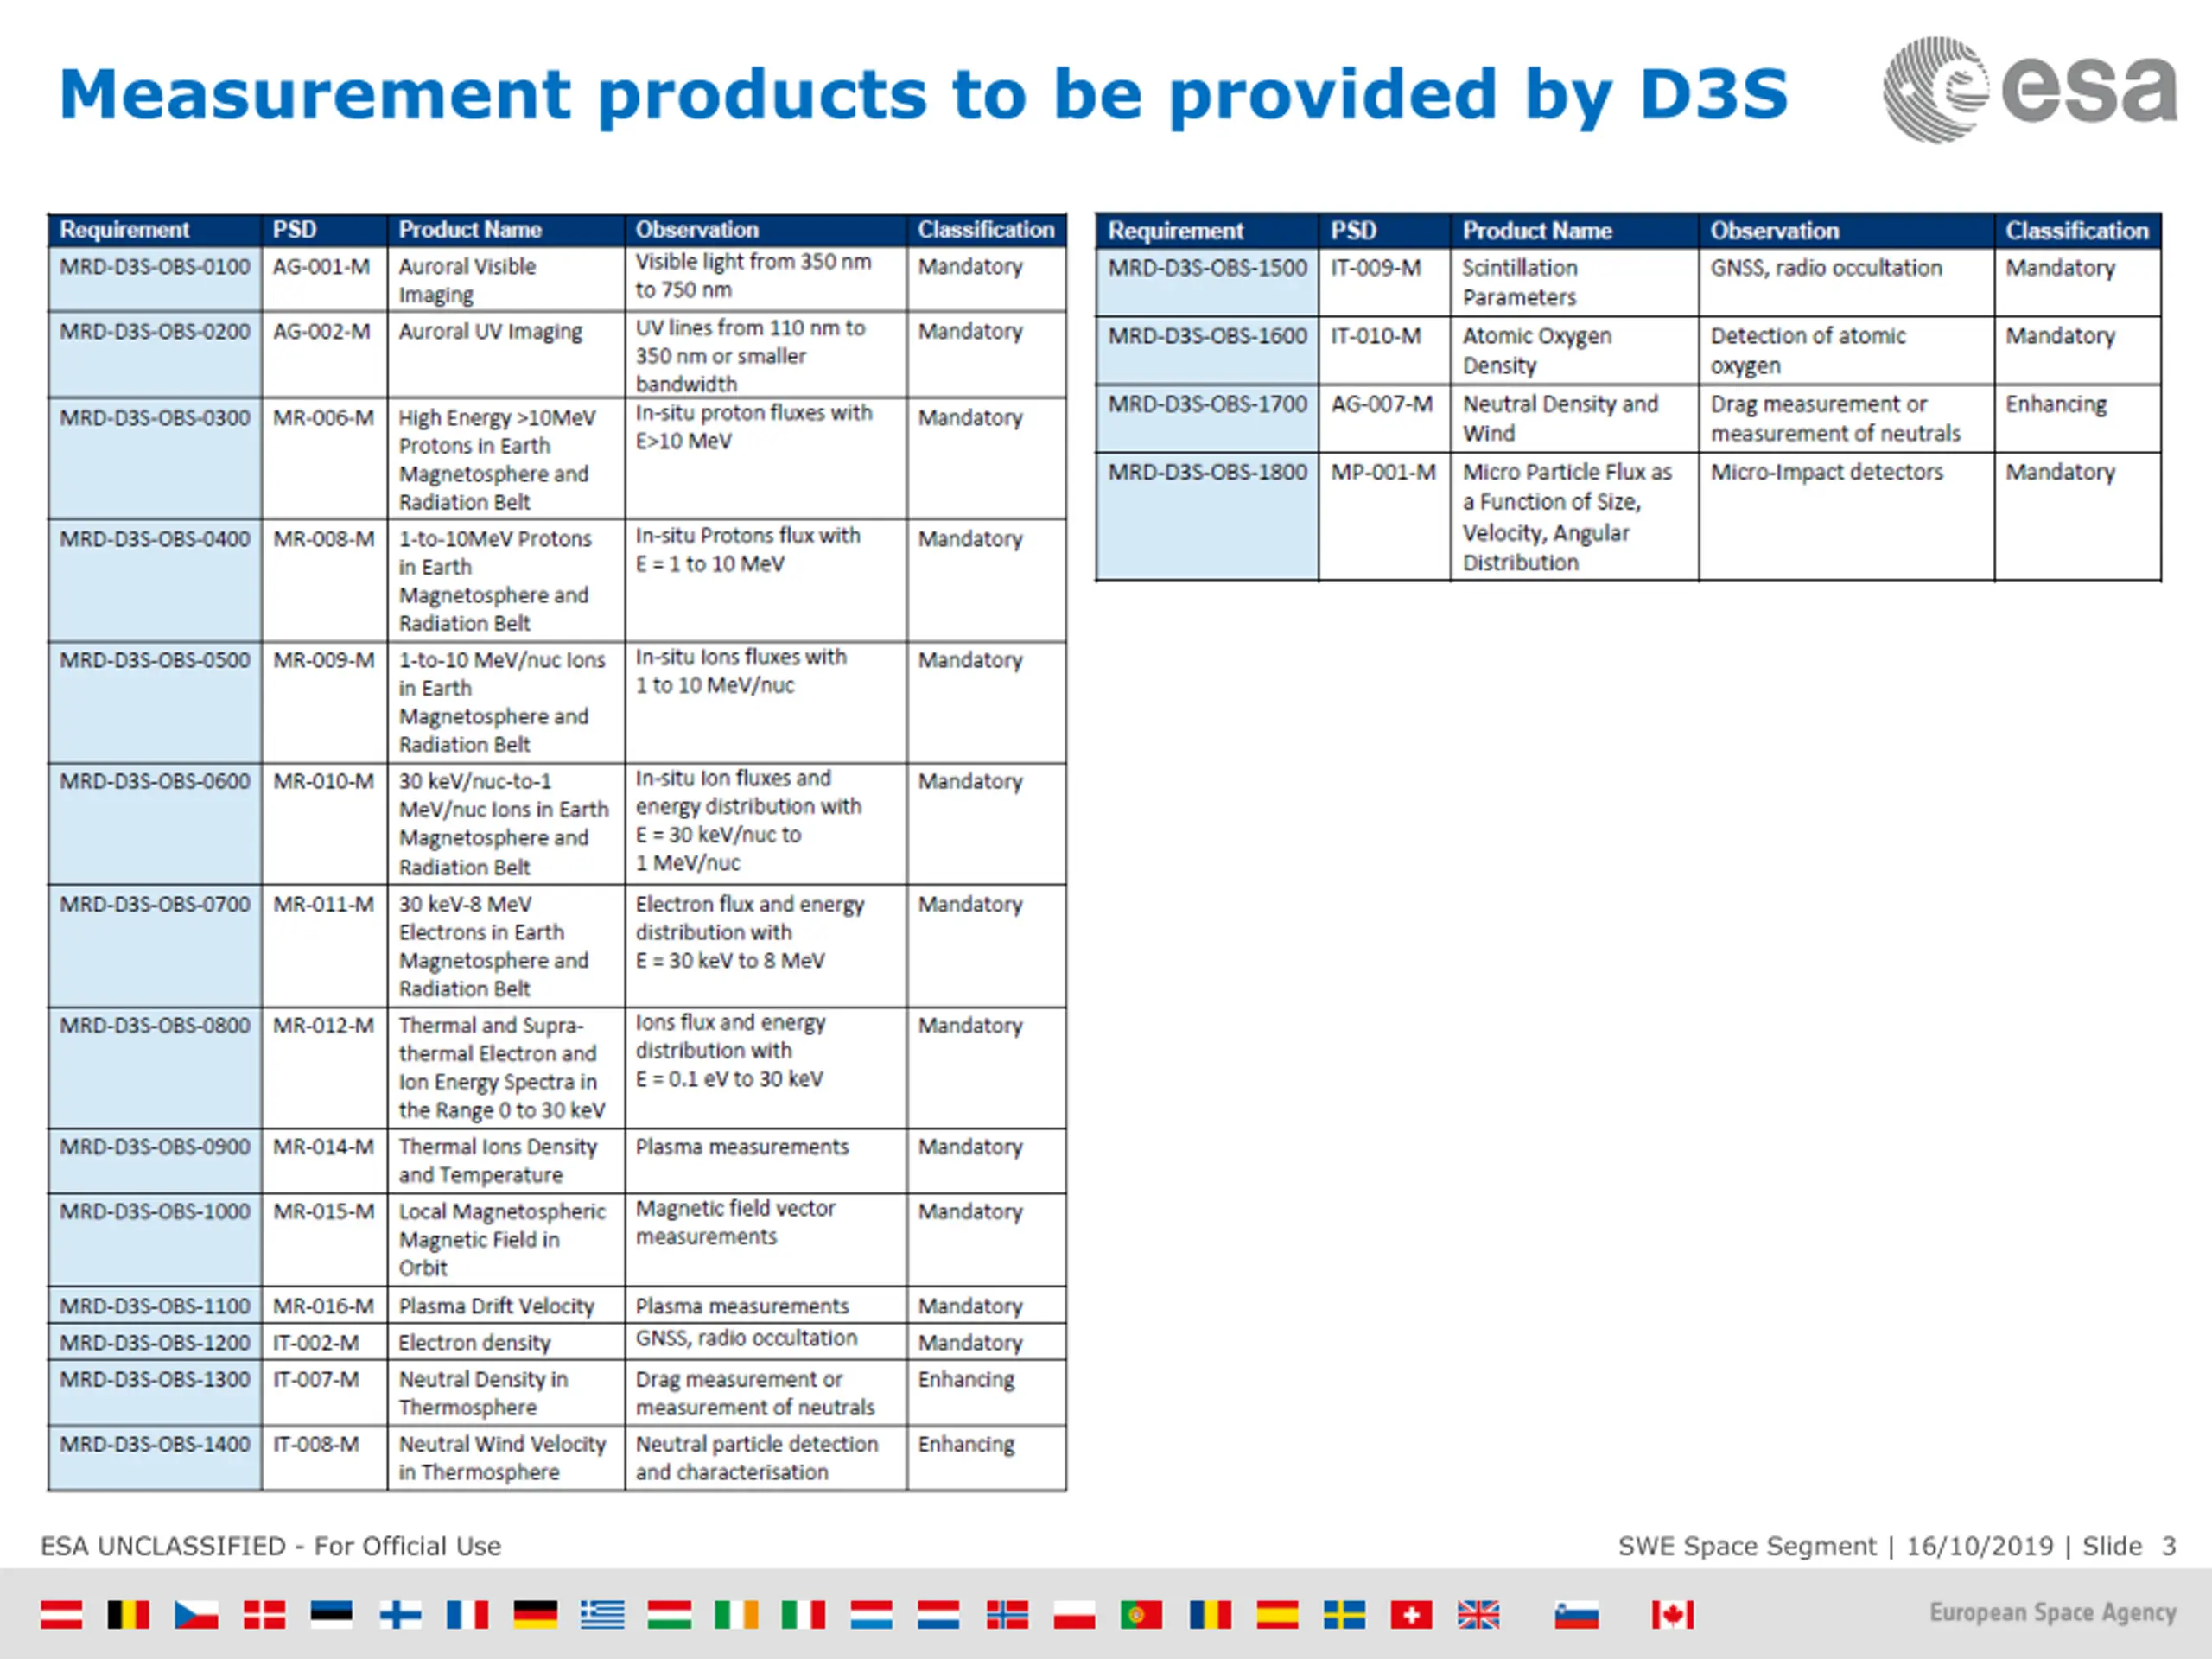Click the Estonia flag icon
This screenshot has width=2212, height=1659.
point(331,1614)
